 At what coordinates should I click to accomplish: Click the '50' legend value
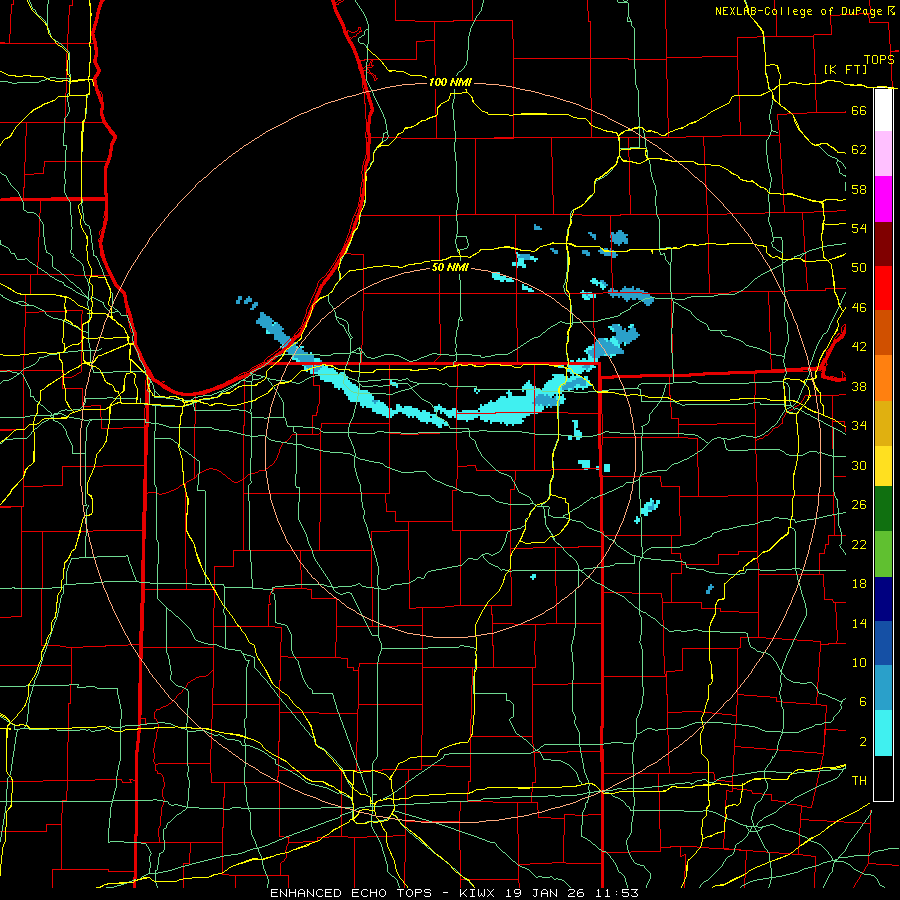[859, 268]
